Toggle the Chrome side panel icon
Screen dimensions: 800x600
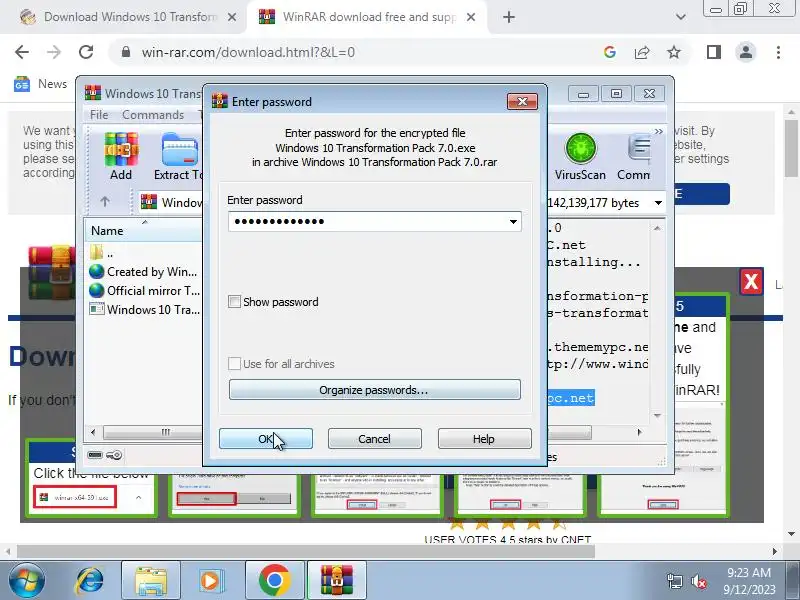[714, 52]
